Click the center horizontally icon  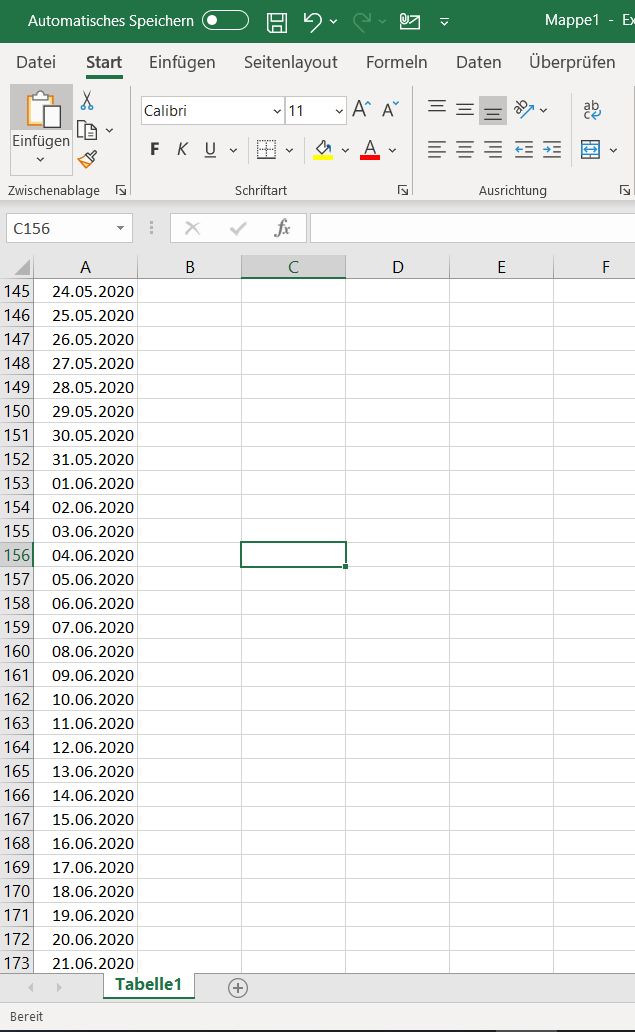click(465, 149)
